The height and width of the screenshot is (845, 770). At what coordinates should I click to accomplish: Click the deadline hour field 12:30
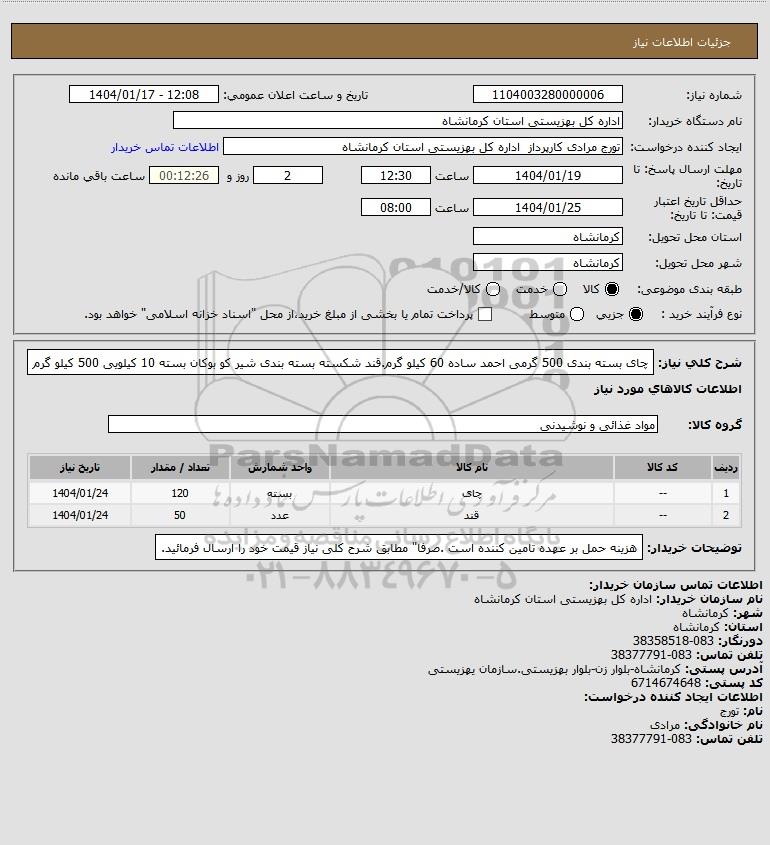coord(396,175)
